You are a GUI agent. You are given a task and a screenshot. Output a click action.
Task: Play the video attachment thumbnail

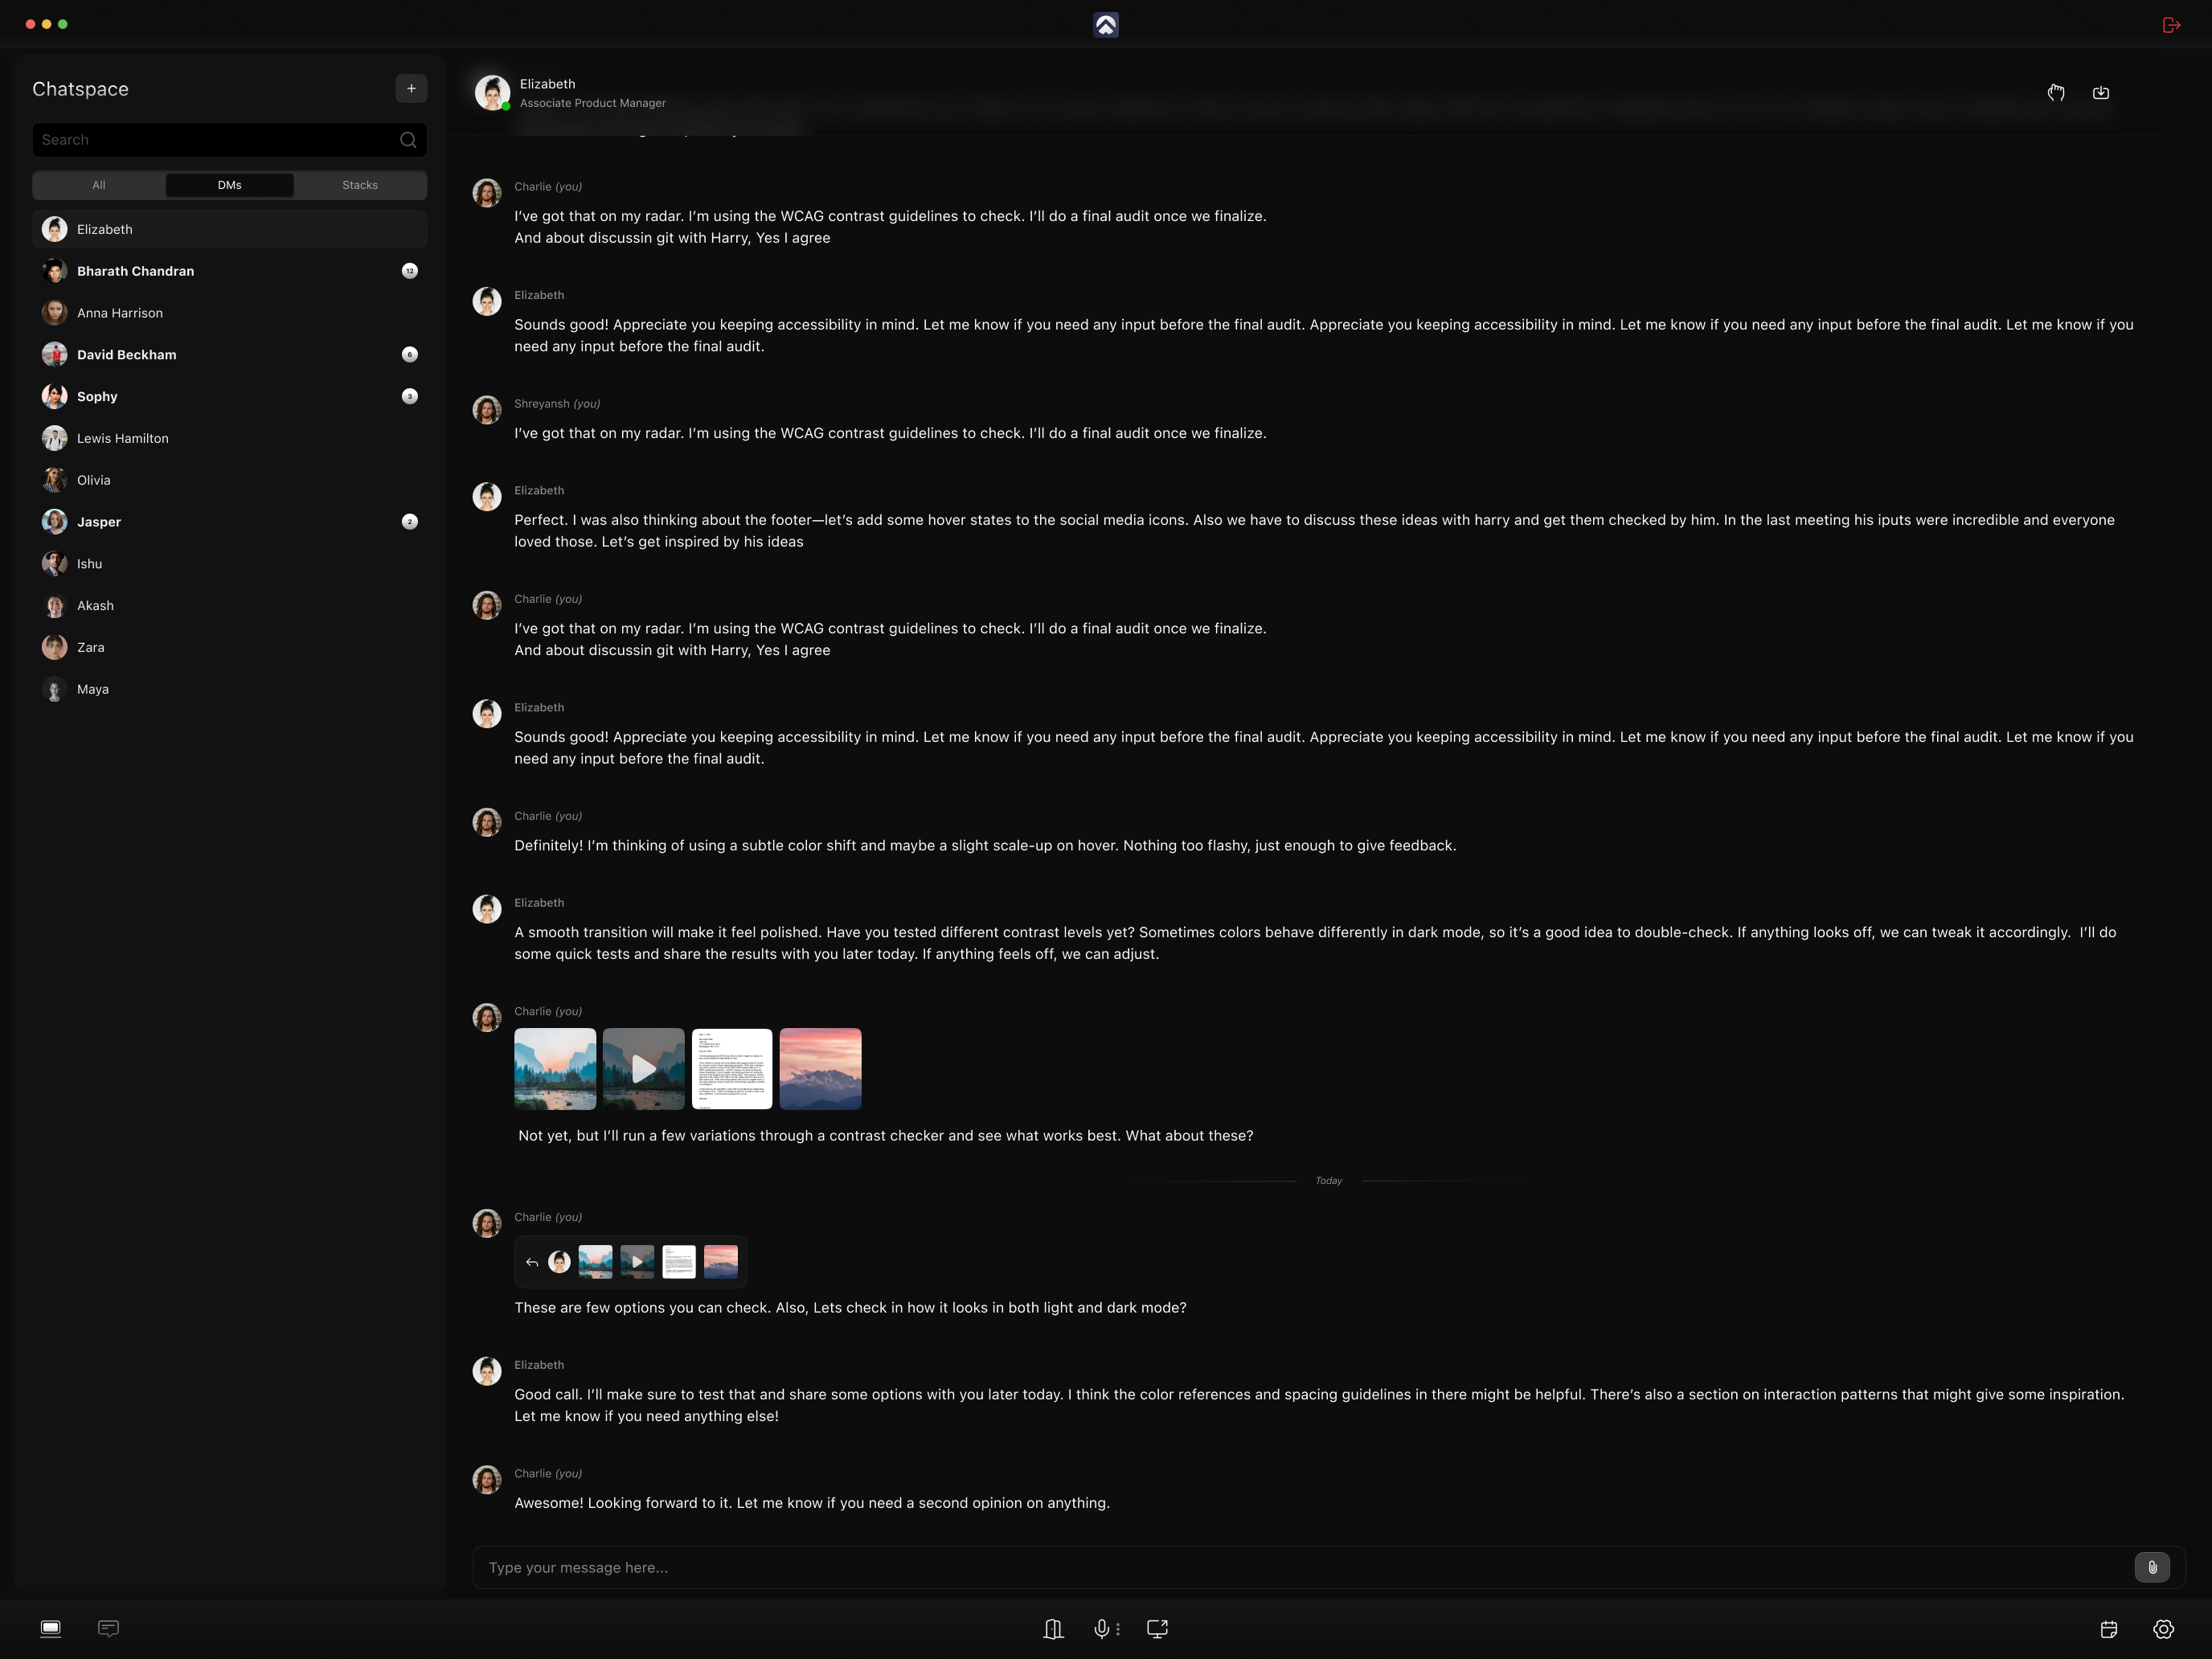[x=644, y=1069]
